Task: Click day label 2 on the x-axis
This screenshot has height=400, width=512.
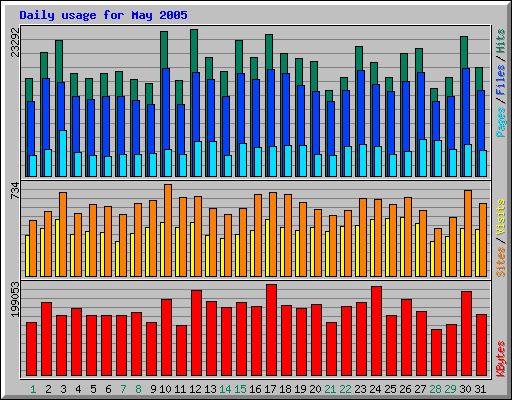Action: pyautogui.click(x=48, y=389)
